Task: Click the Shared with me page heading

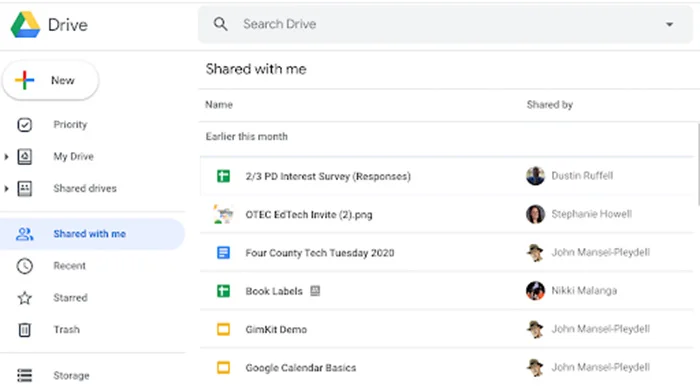Action: click(256, 69)
